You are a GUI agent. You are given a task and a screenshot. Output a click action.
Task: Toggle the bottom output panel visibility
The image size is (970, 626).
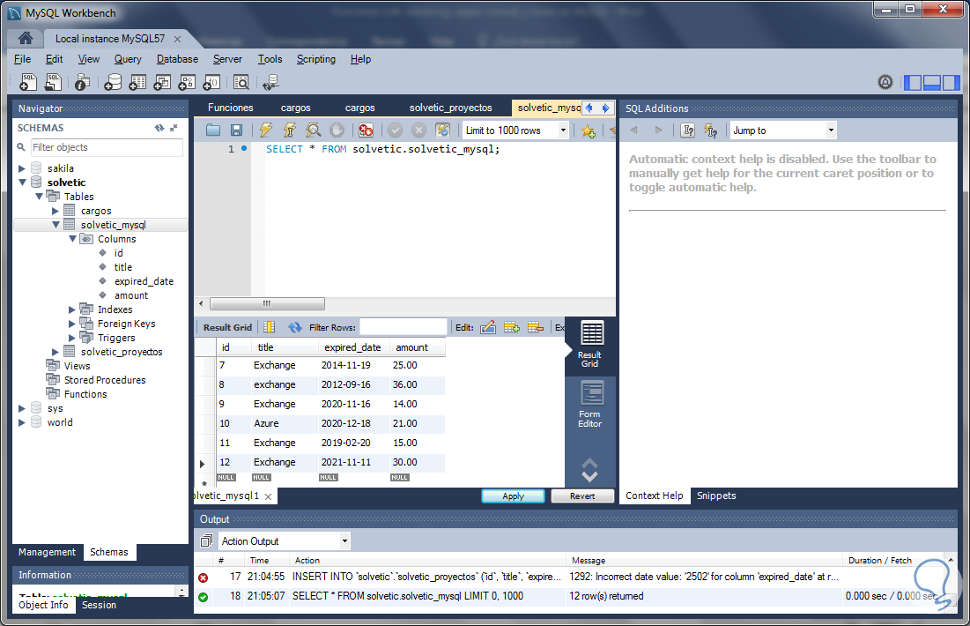pyautogui.click(x=932, y=82)
